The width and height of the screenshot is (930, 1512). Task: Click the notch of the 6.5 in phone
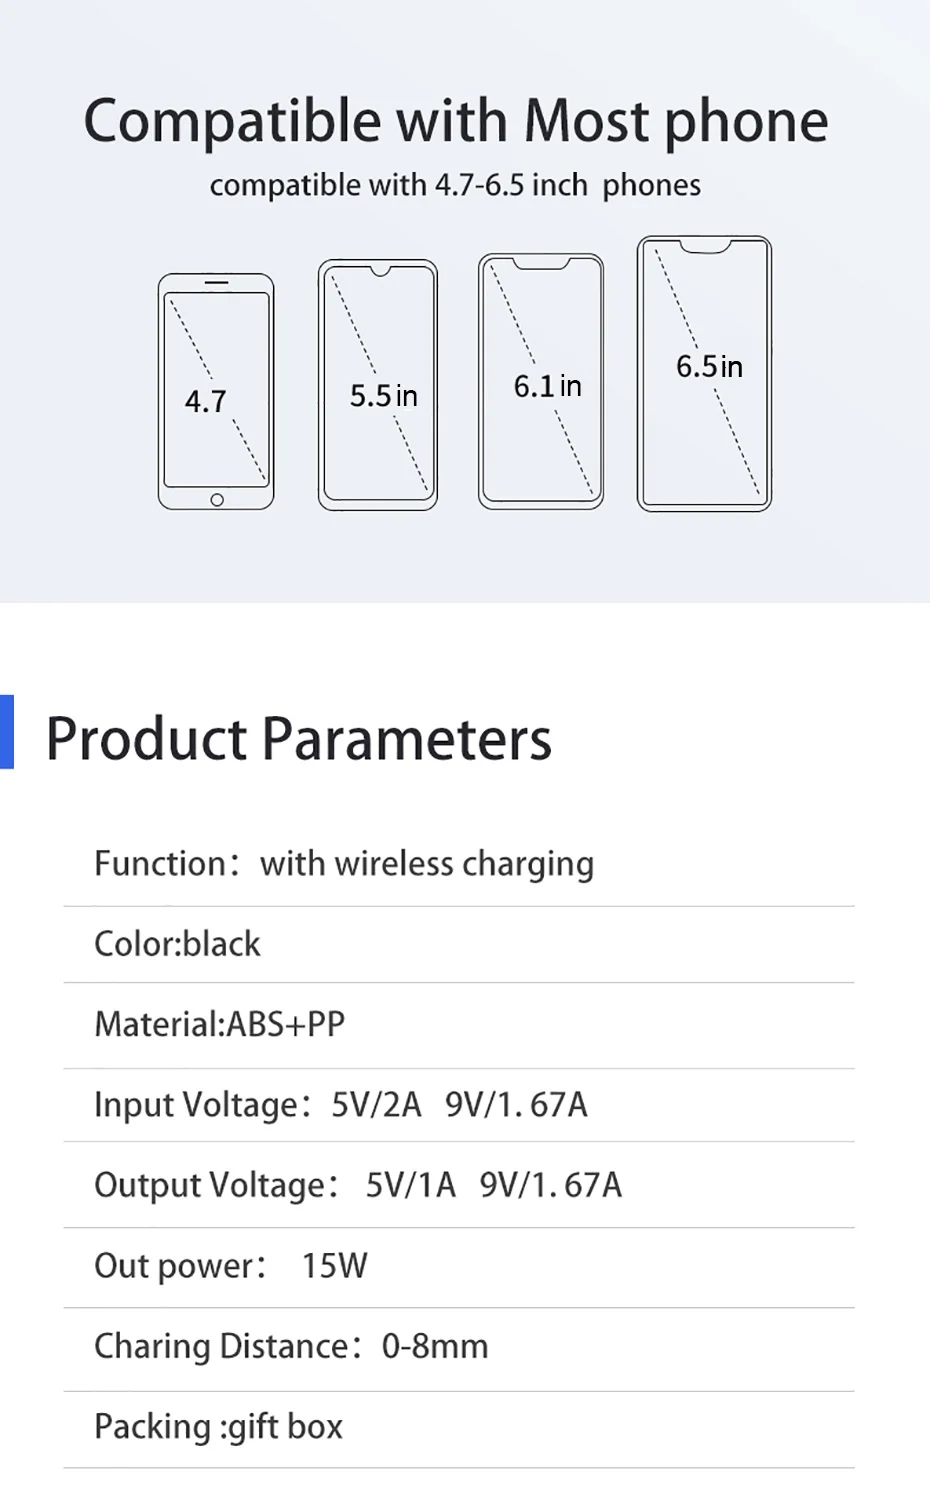(705, 246)
